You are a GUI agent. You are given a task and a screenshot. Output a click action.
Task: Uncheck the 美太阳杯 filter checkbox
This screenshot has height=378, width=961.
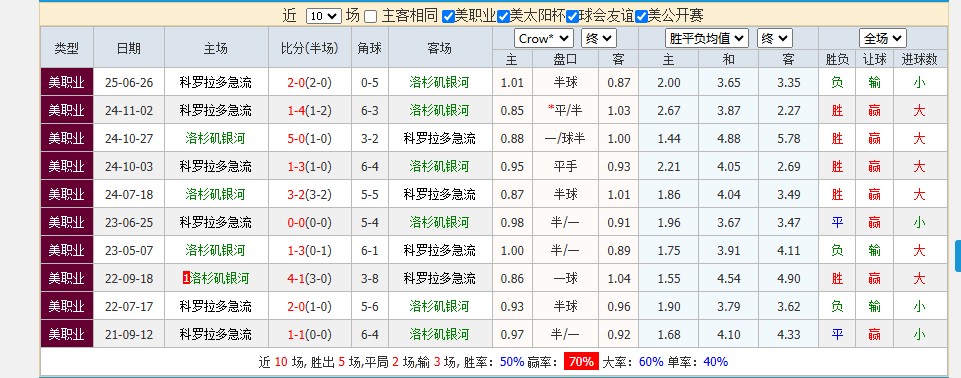tap(503, 17)
